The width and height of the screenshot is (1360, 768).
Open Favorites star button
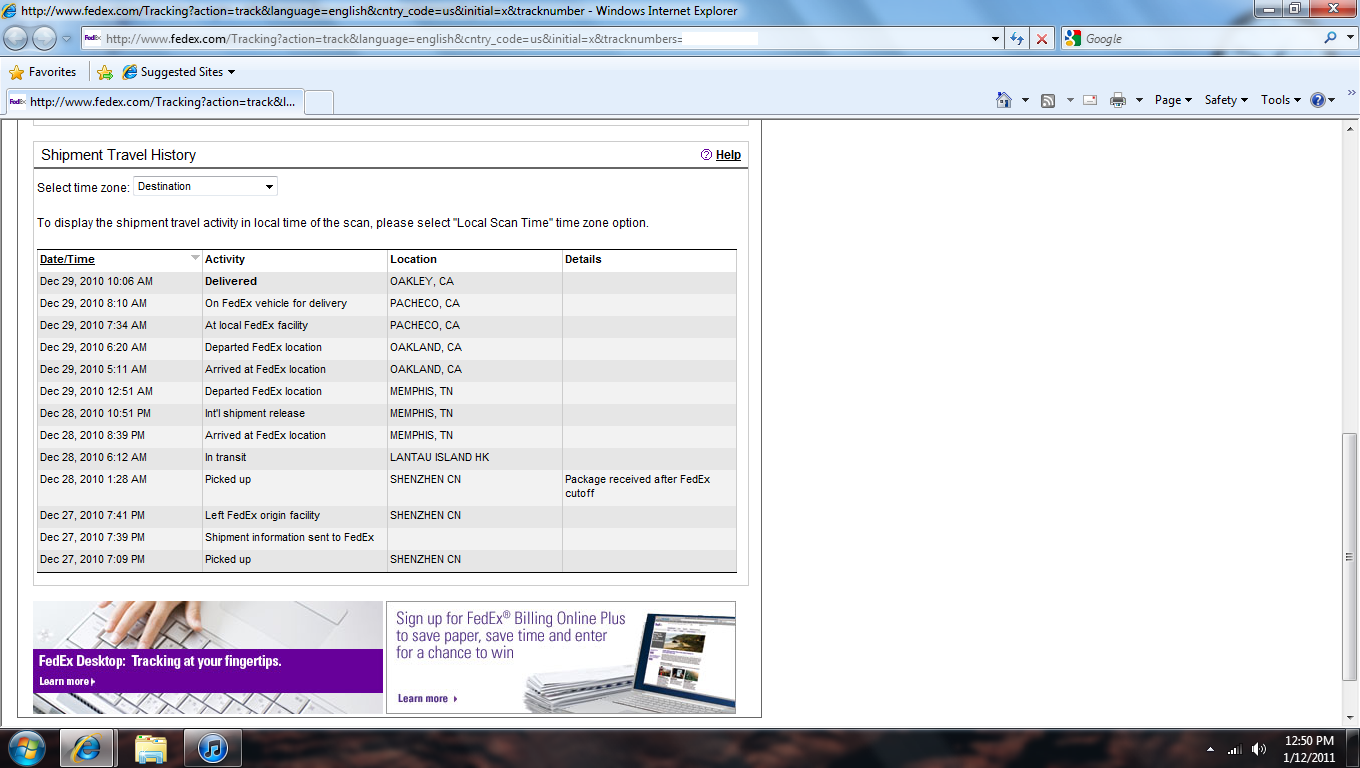click(43, 72)
